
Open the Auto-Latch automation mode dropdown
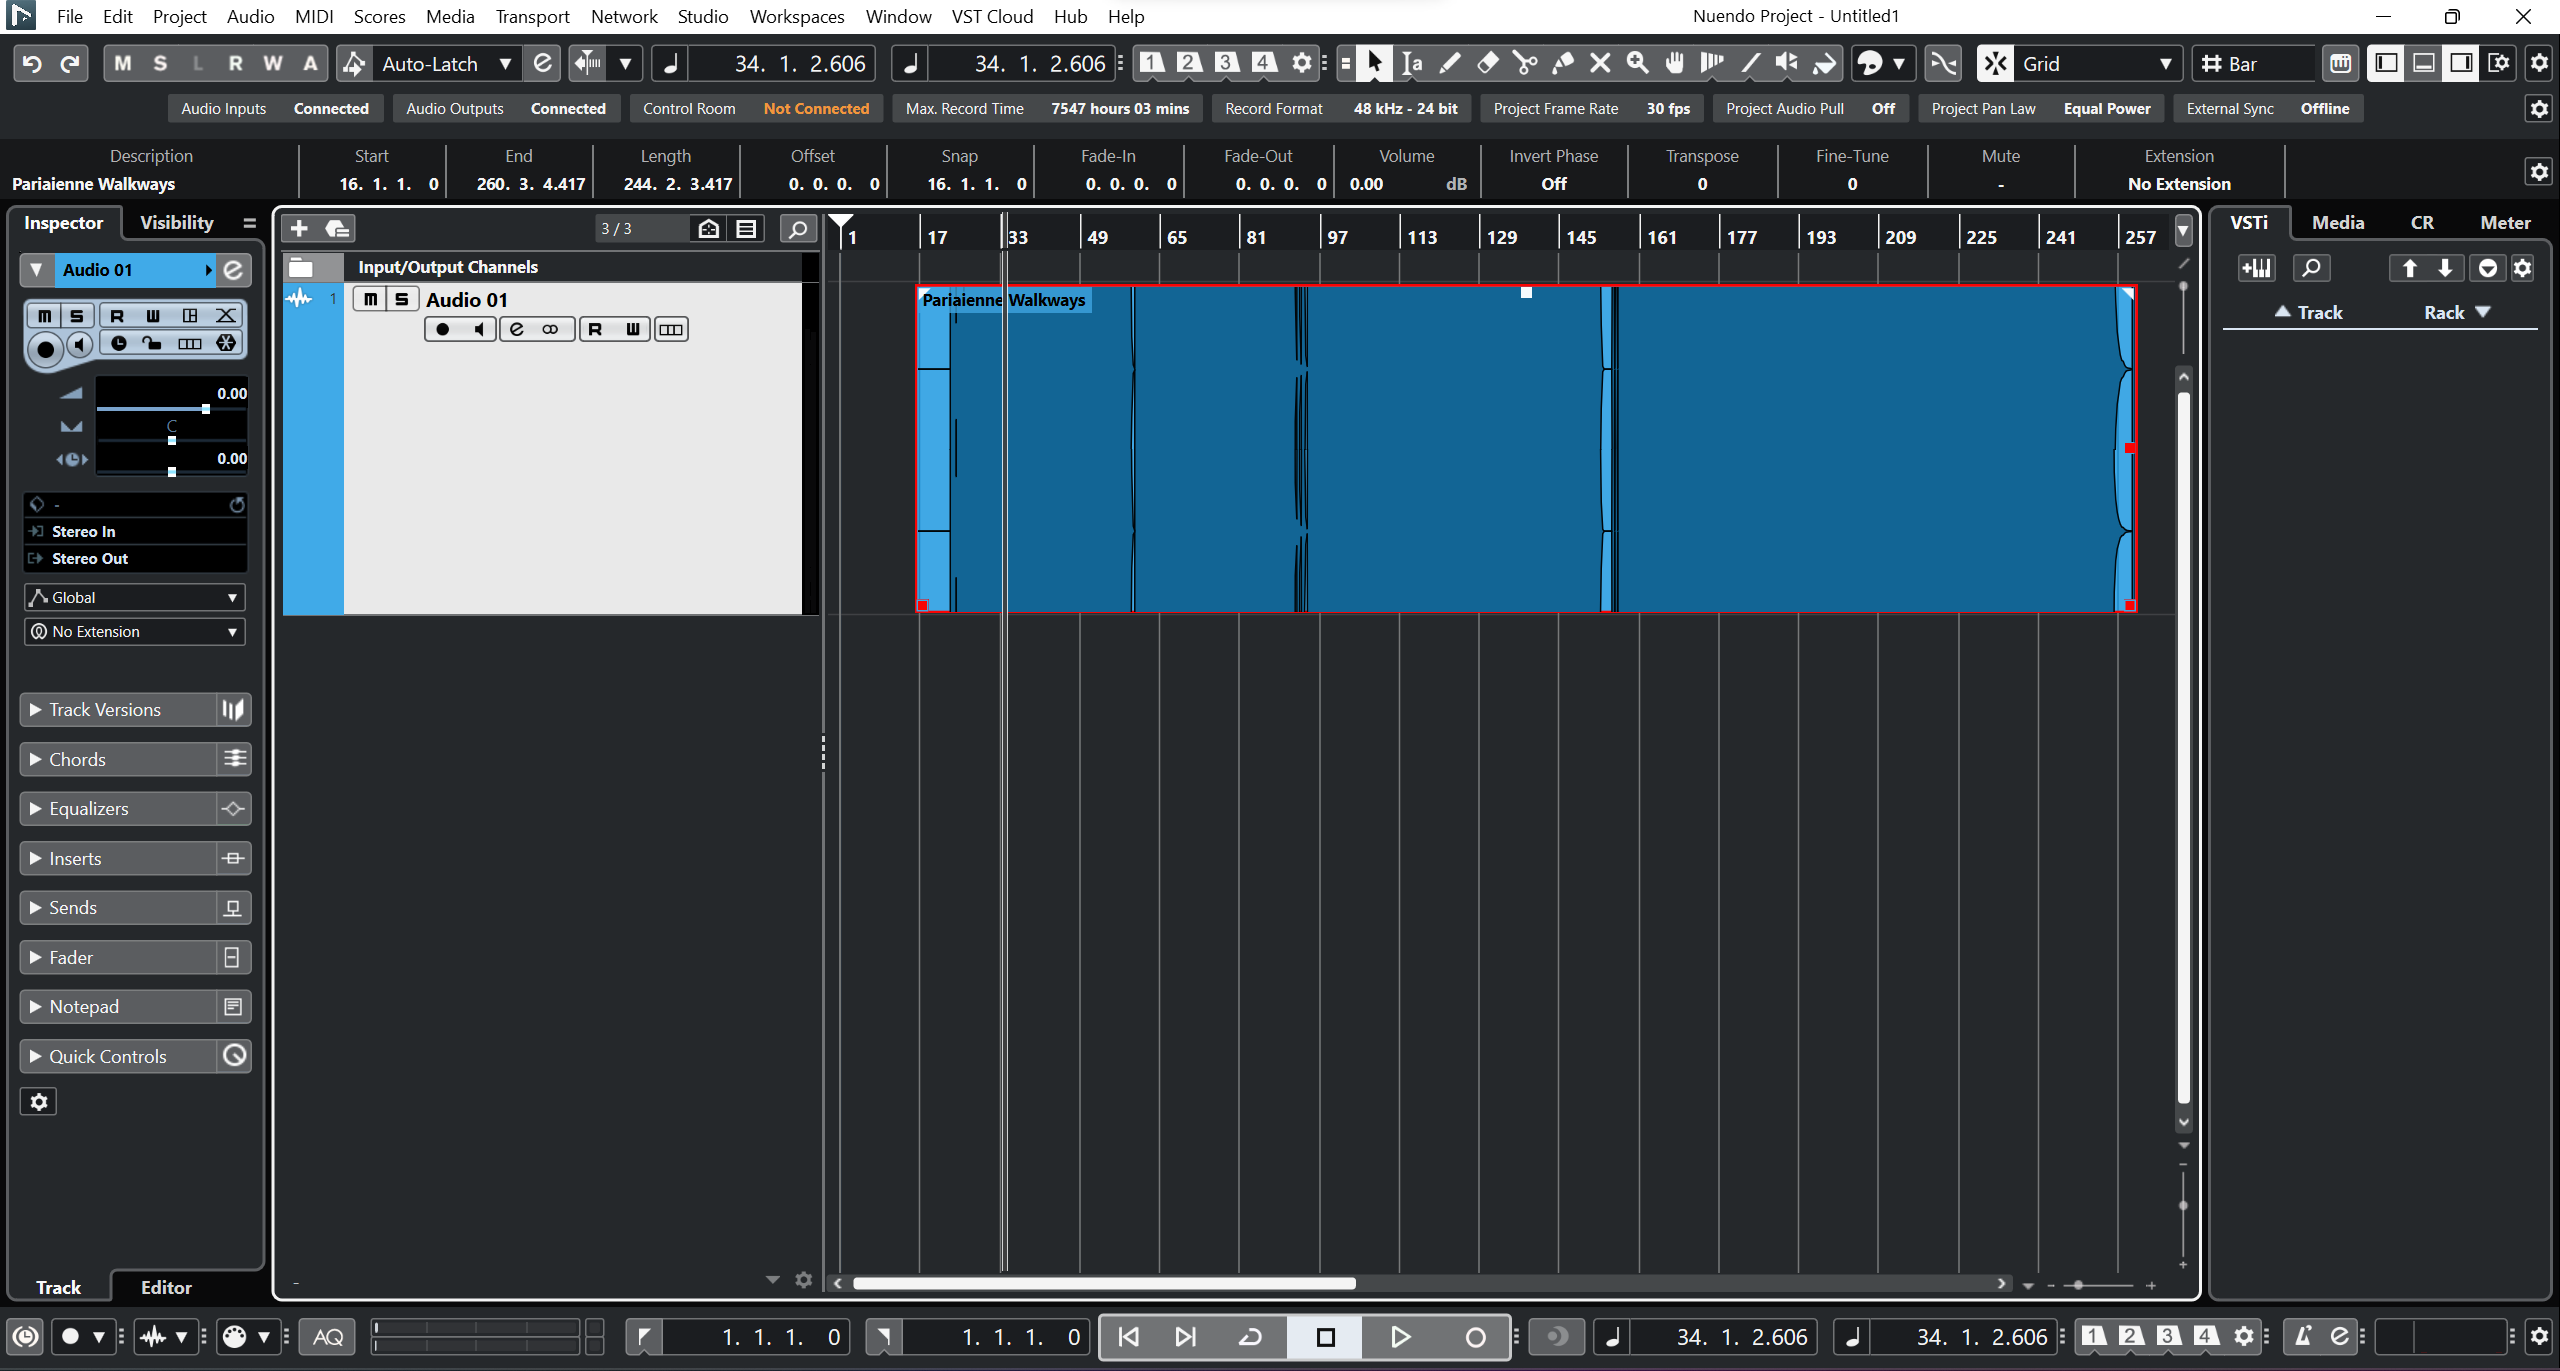[504, 64]
